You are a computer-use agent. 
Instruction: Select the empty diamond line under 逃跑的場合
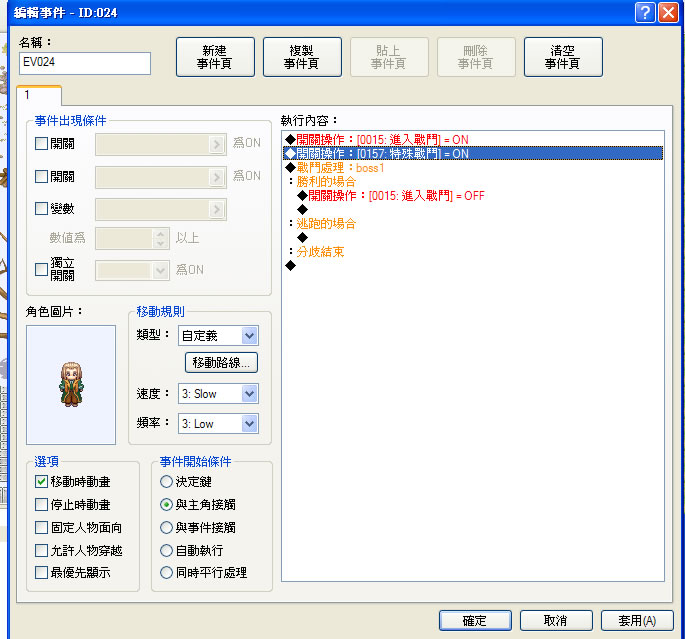(302, 238)
